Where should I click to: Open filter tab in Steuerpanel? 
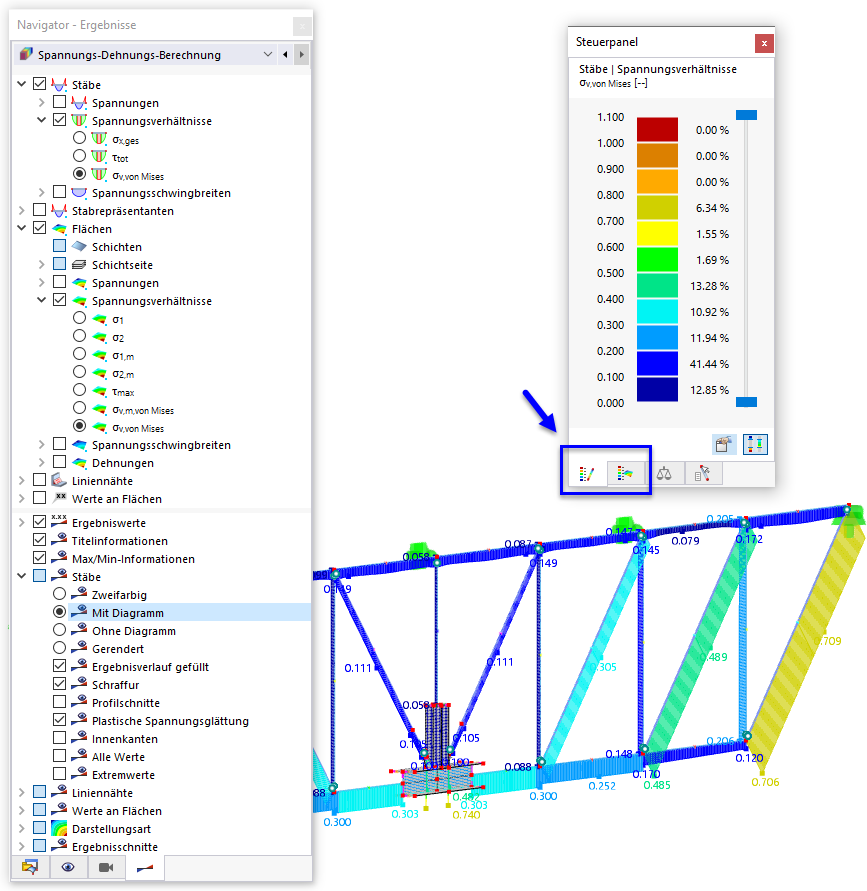tap(703, 473)
